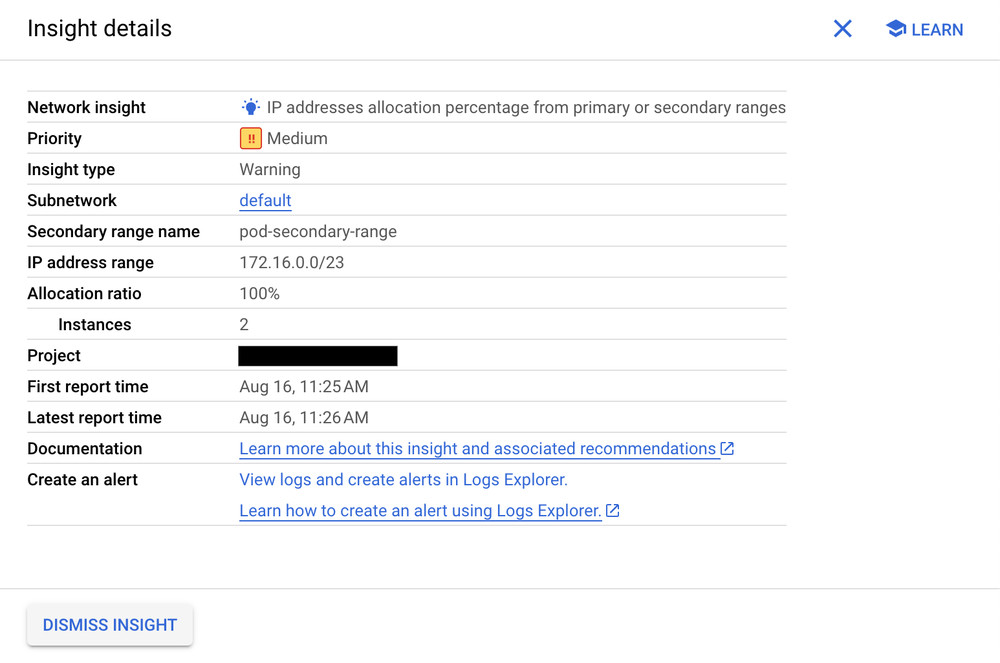Click external link icon after Logs Explorer
This screenshot has height=663, width=1000.
click(x=613, y=511)
